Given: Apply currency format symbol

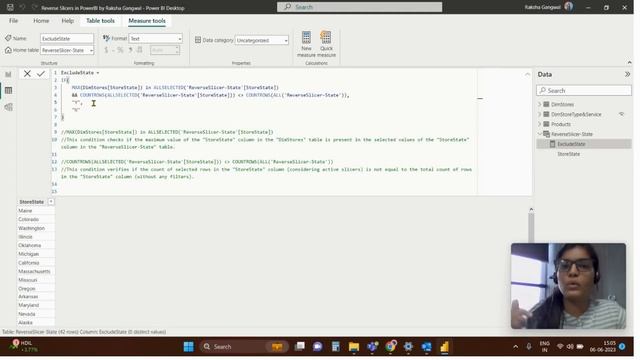Looking at the screenshot, I should [106, 50].
